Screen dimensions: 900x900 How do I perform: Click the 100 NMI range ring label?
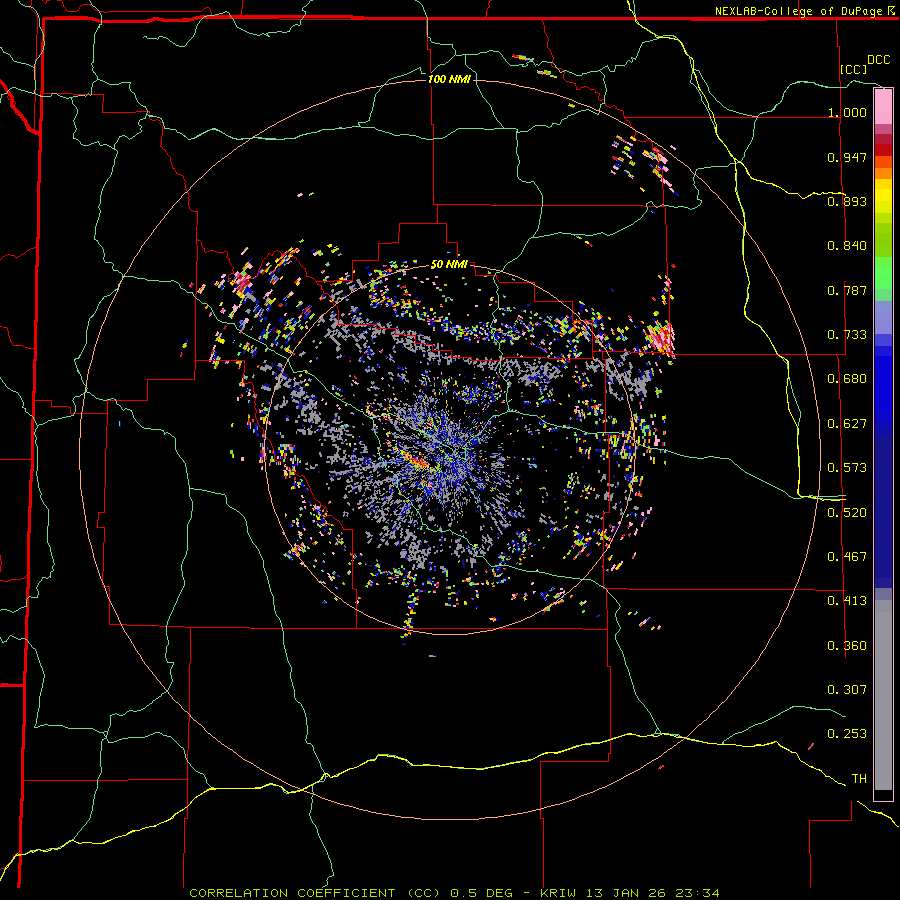click(449, 79)
